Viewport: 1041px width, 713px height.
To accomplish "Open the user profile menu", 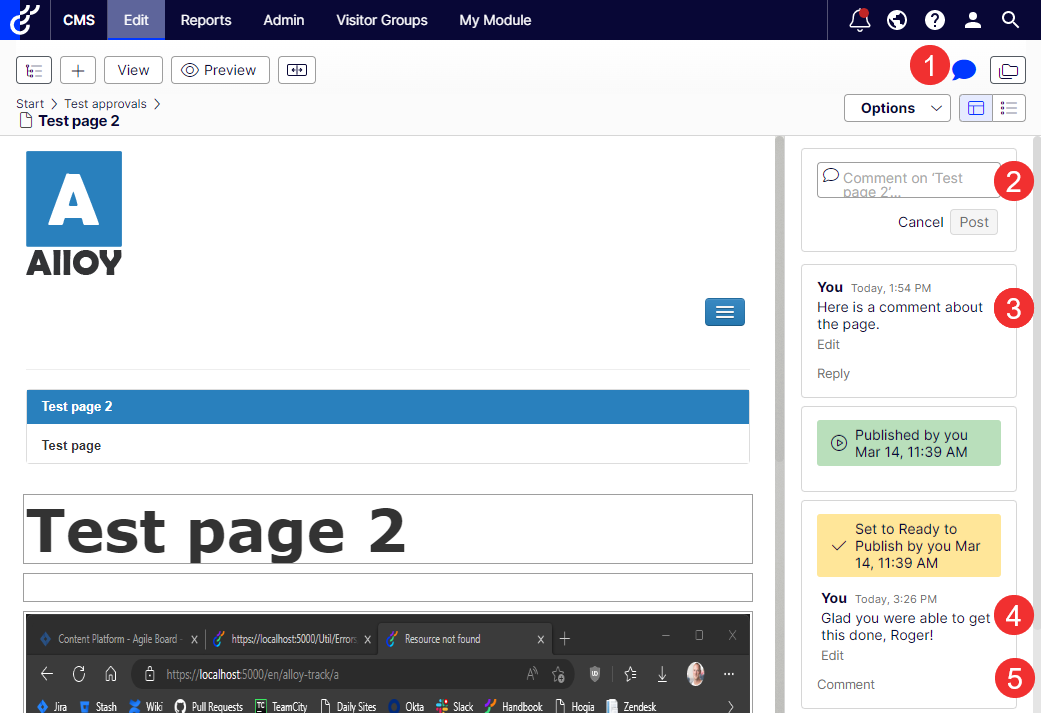I will click(973, 20).
